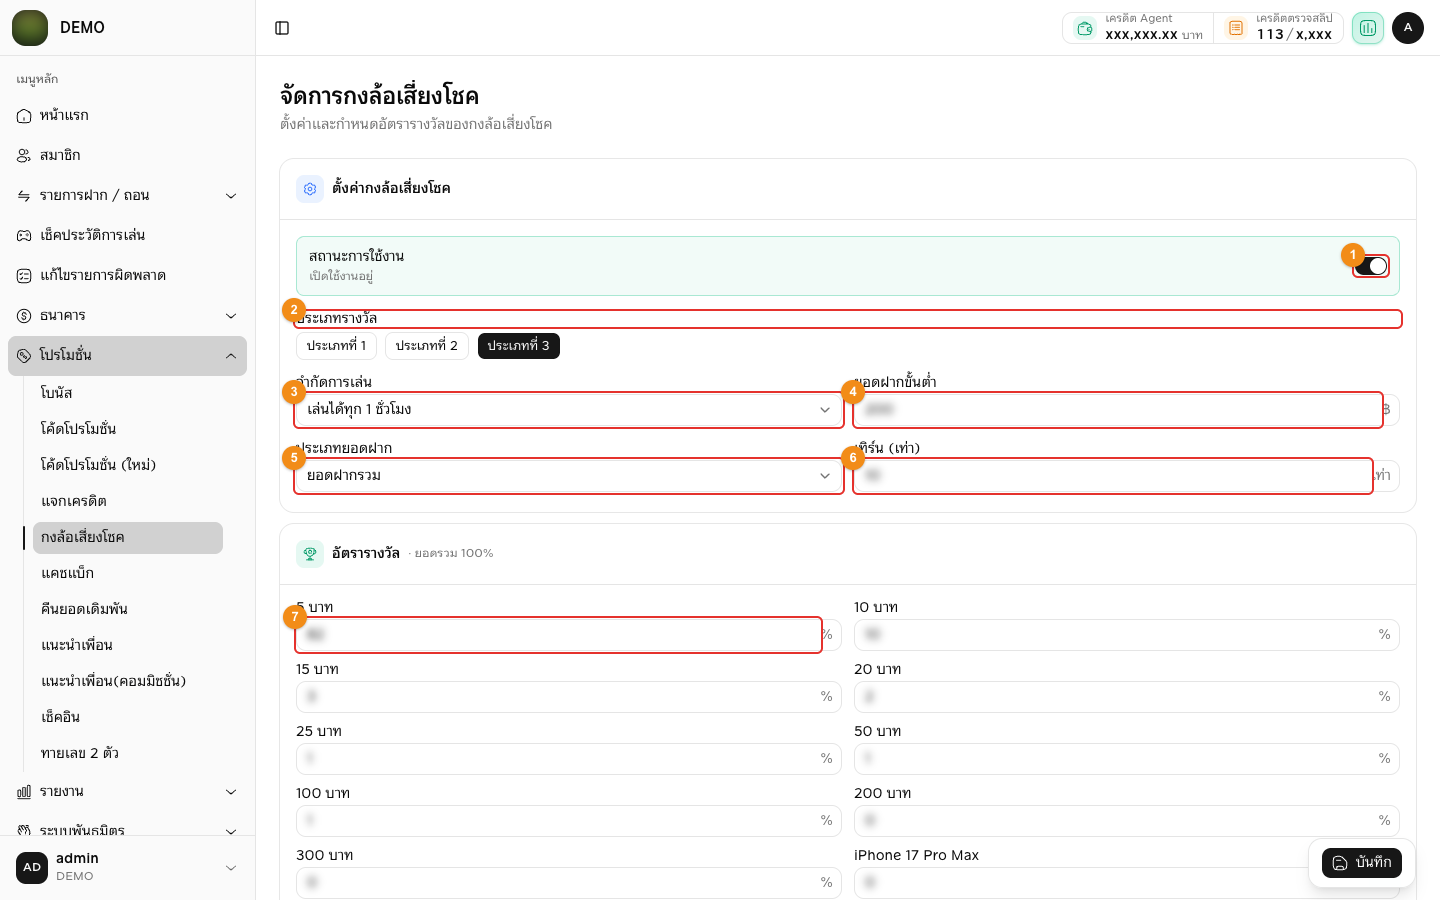Expand the ธนาคาร menu
Screen dimensions: 1440x900
point(127,316)
